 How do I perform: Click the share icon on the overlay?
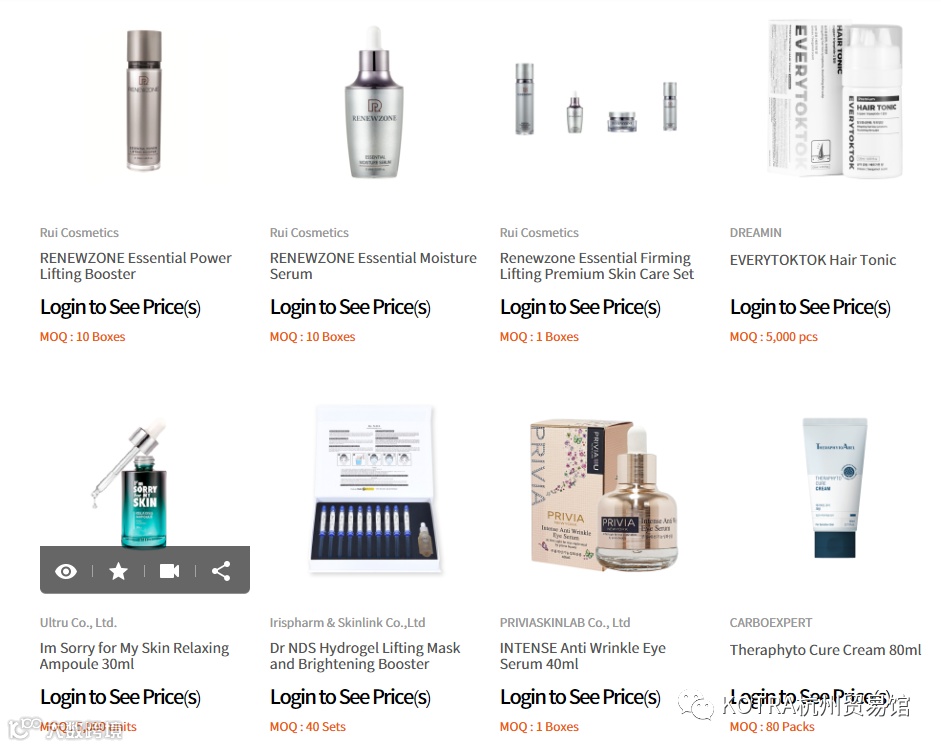pyautogui.click(x=221, y=571)
